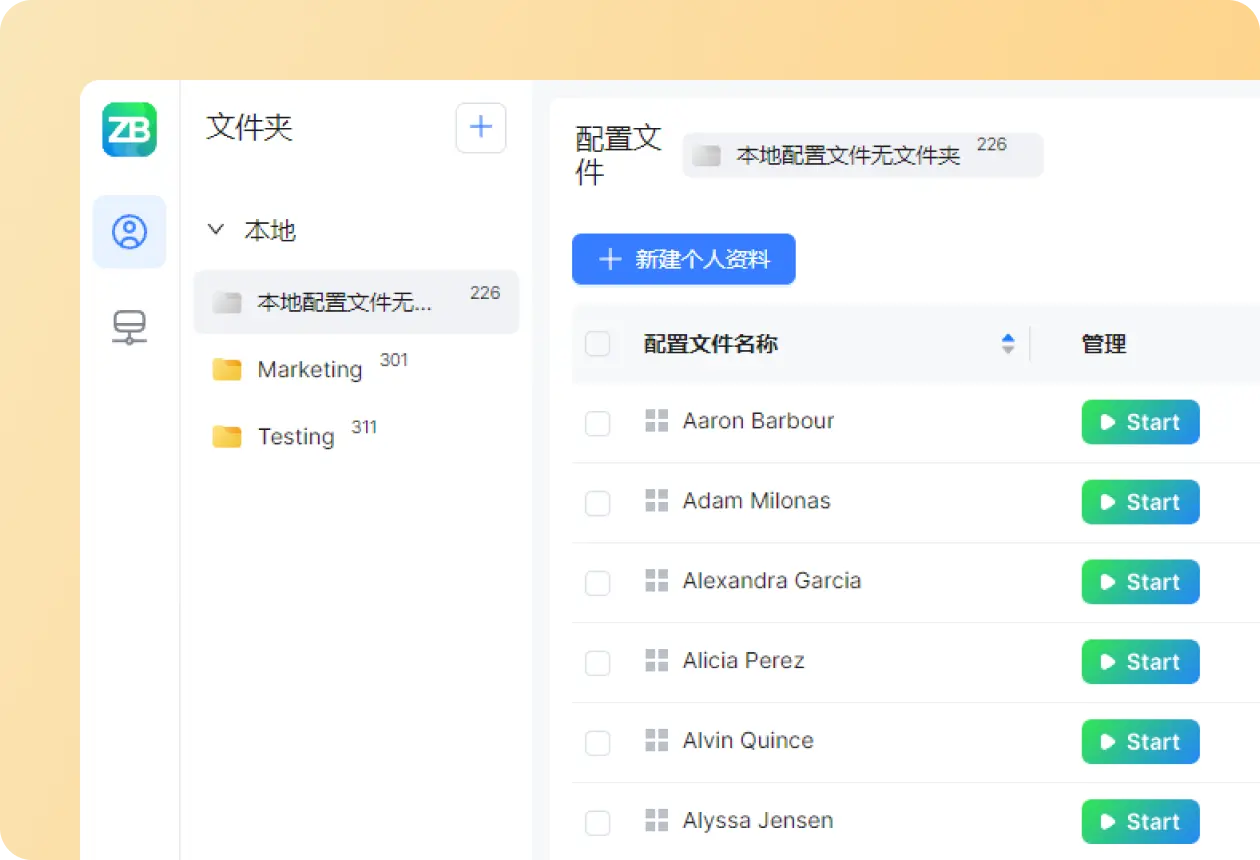Collapse the 本地 folder tree

[x=215, y=230]
